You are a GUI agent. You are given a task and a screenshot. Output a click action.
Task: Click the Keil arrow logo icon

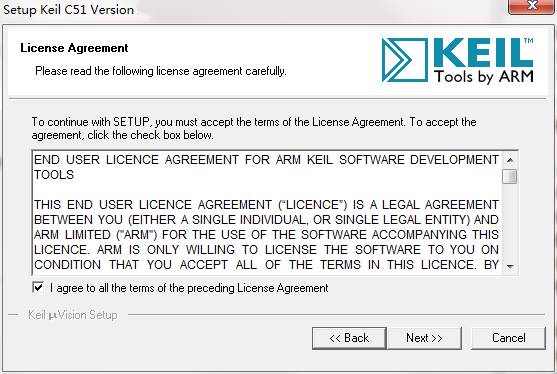405,60
